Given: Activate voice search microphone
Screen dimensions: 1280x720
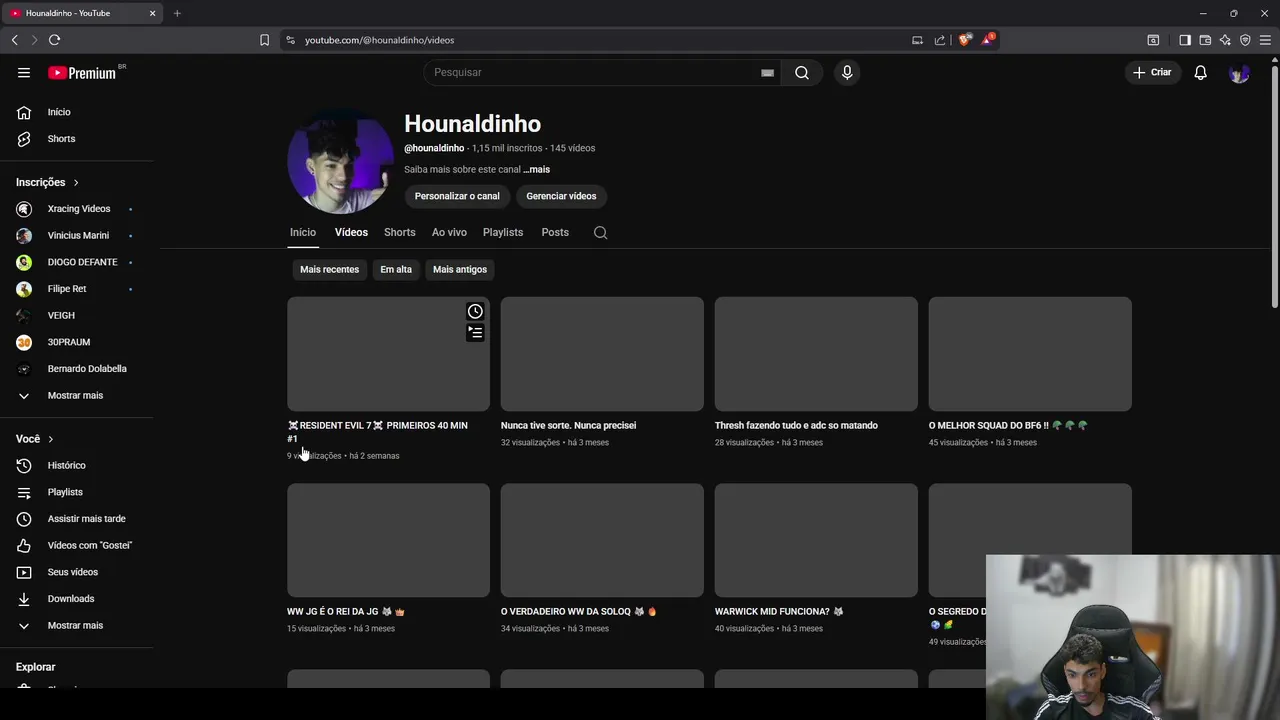Looking at the screenshot, I should coord(847,72).
